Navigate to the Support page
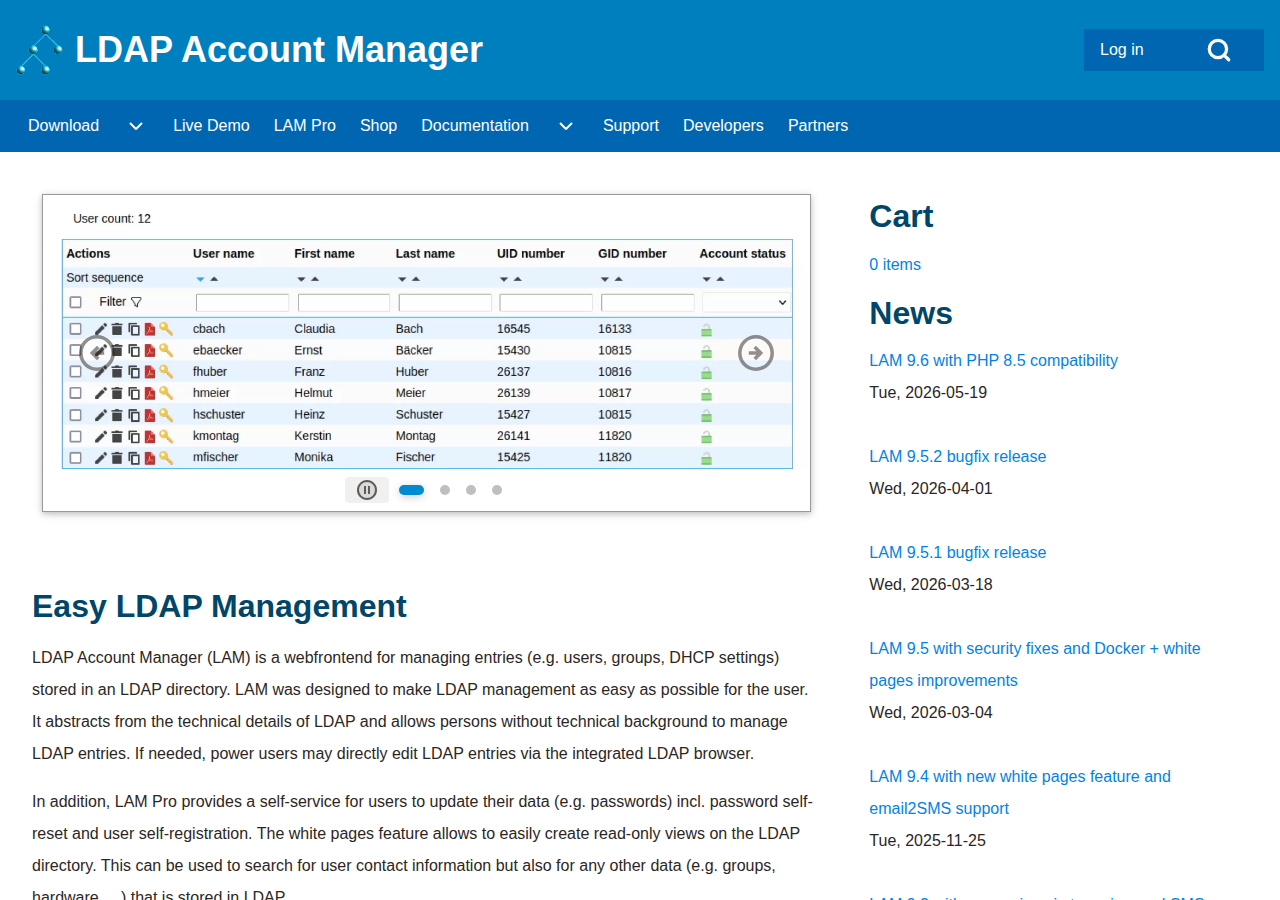This screenshot has width=1280, height=900. [x=631, y=126]
